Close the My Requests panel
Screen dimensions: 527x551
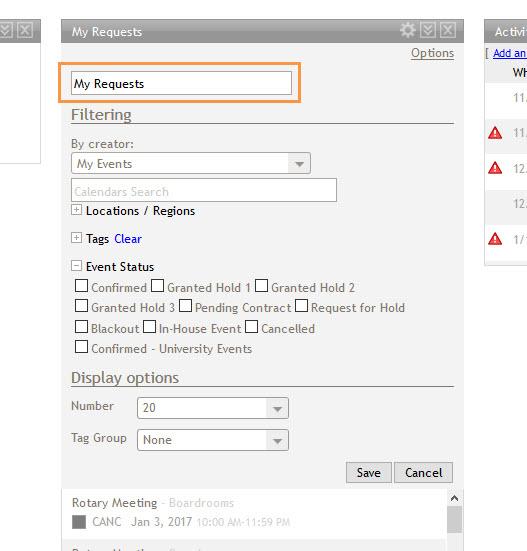(x=448, y=31)
